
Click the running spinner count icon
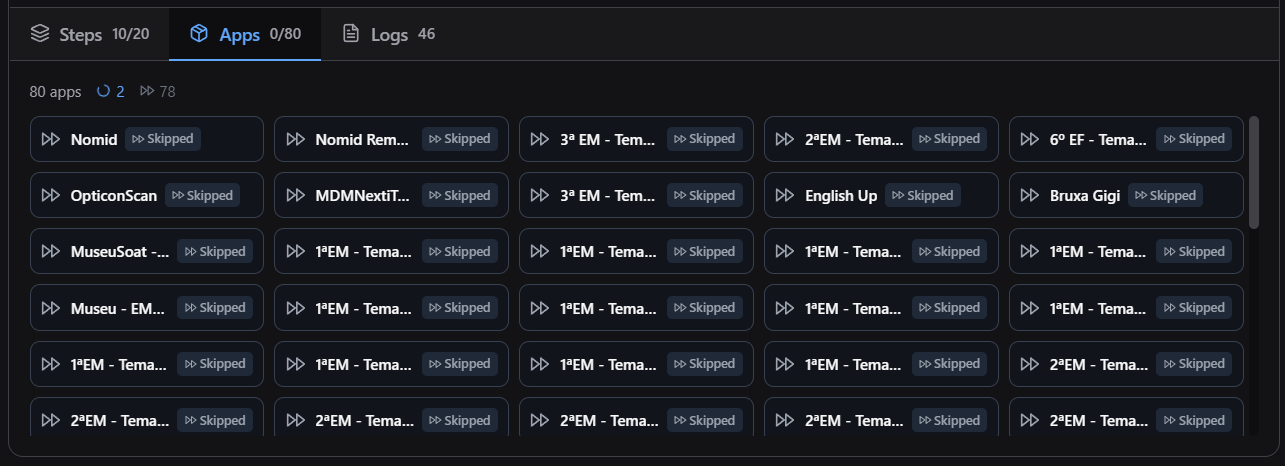pyautogui.click(x=103, y=91)
